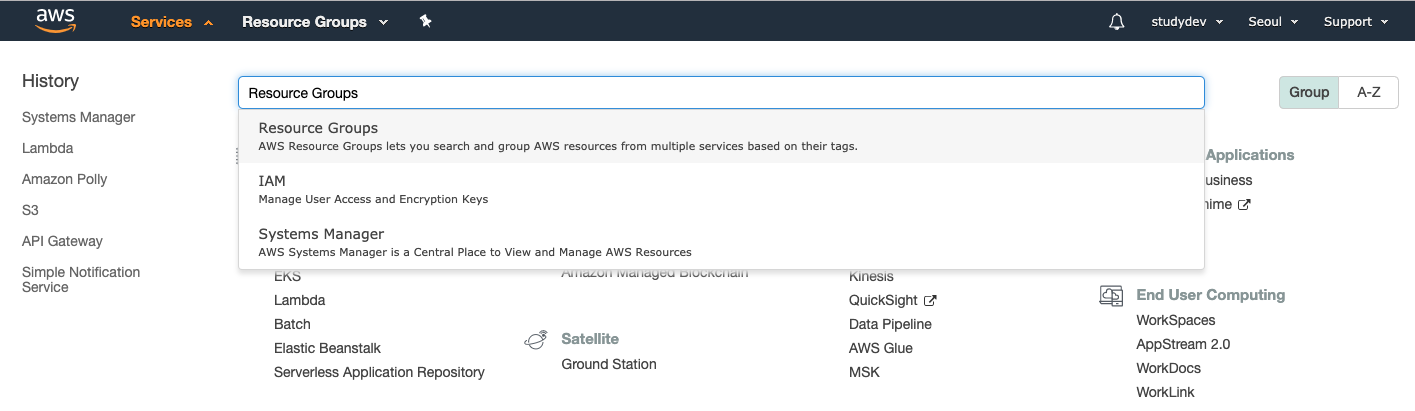Open WorkDocs service link
The image size is (1415, 411).
coord(1169,368)
